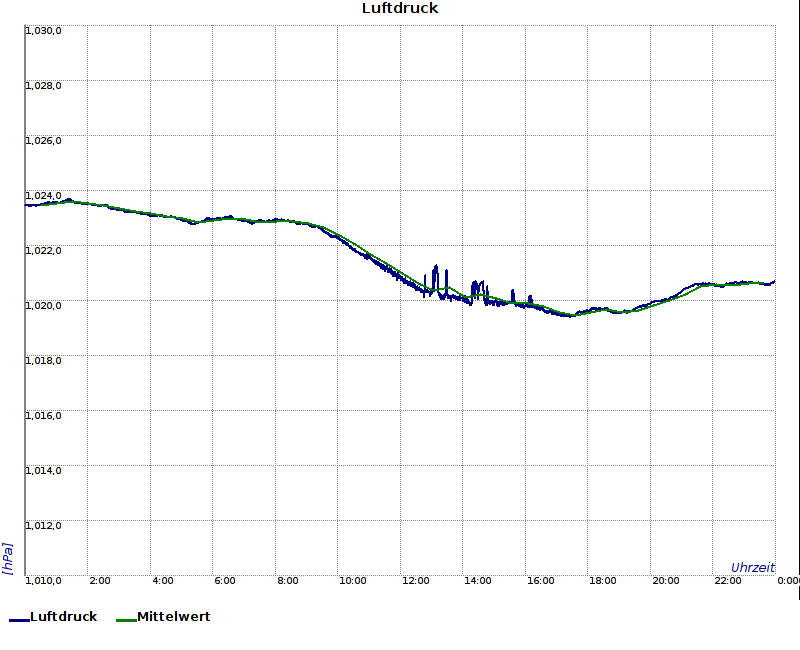The image size is (800, 650).
Task: Select the green Mittelwert legend line swatch
Action: tap(127, 620)
